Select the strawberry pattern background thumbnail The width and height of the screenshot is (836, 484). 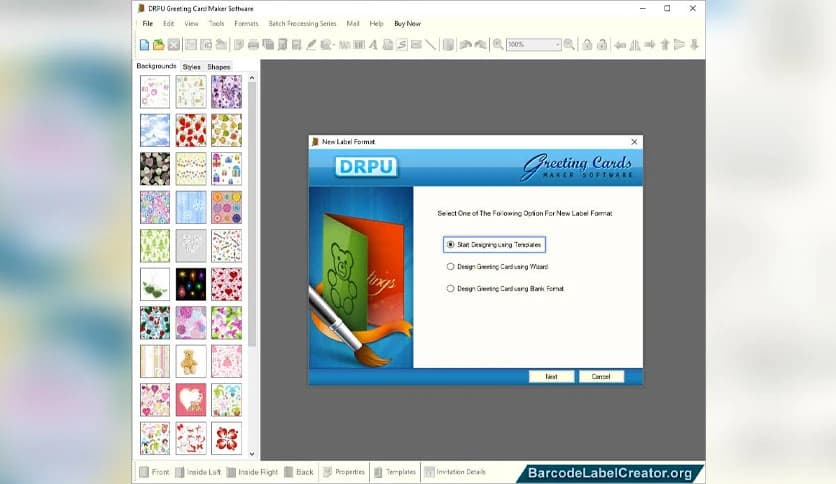(191, 130)
